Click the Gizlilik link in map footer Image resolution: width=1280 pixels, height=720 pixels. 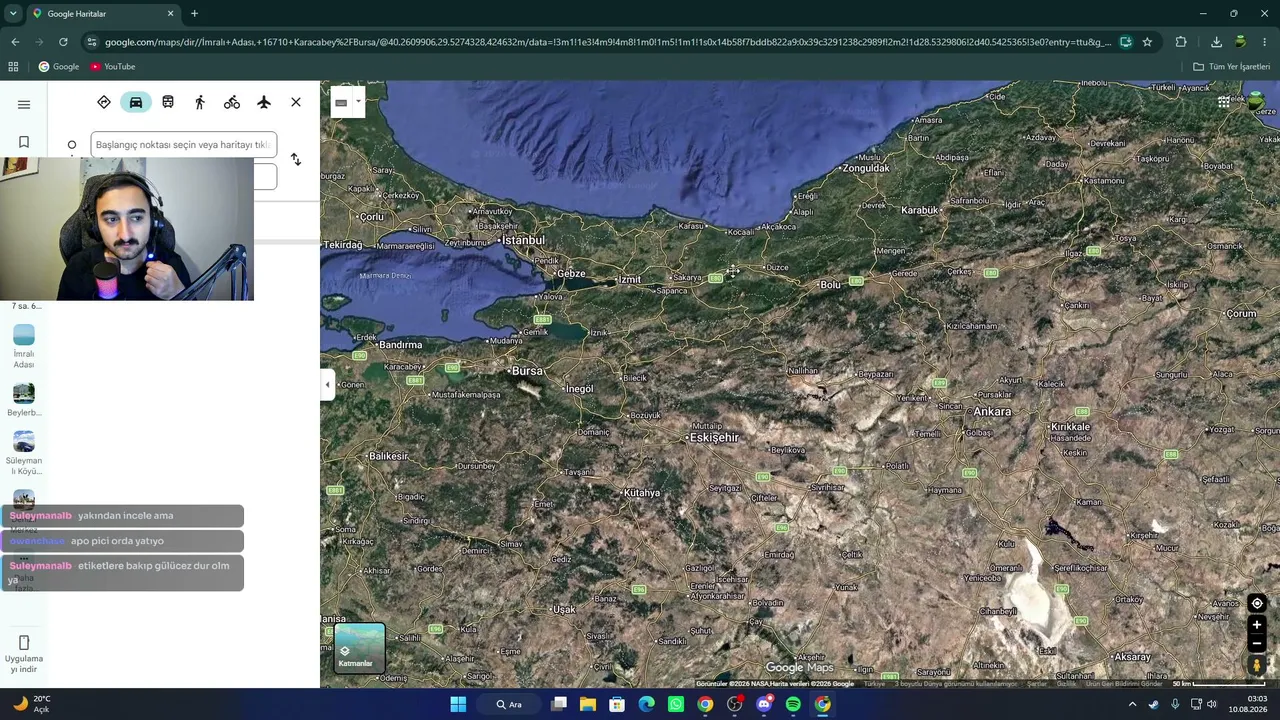coord(1066,684)
